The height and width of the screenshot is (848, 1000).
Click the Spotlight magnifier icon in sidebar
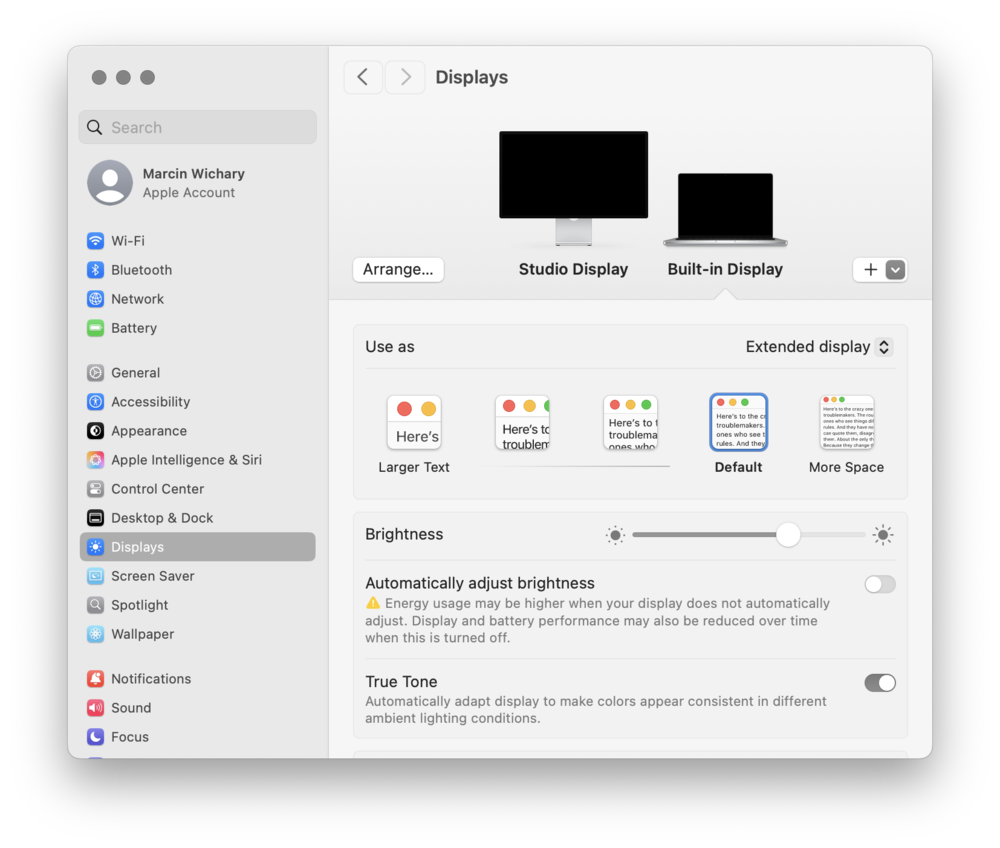[x=96, y=605]
